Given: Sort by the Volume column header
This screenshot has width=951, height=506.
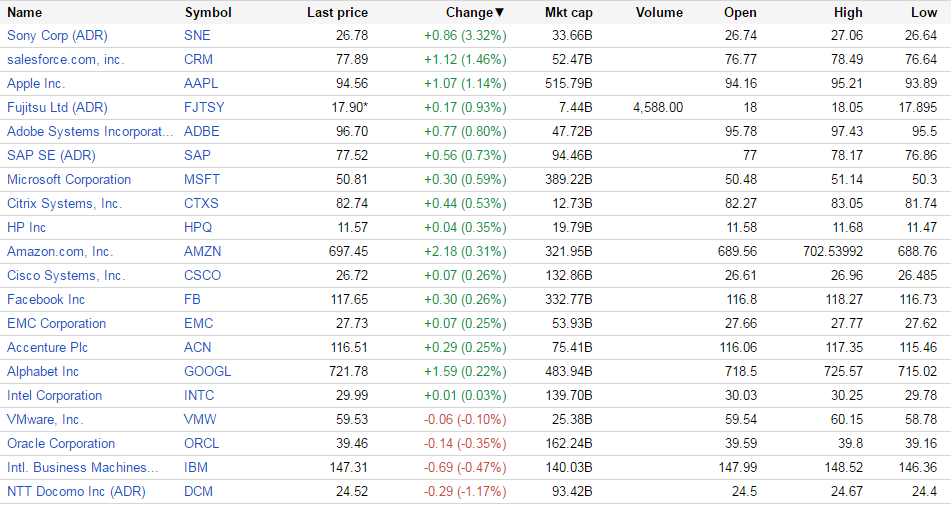Looking at the screenshot, I should coord(659,13).
